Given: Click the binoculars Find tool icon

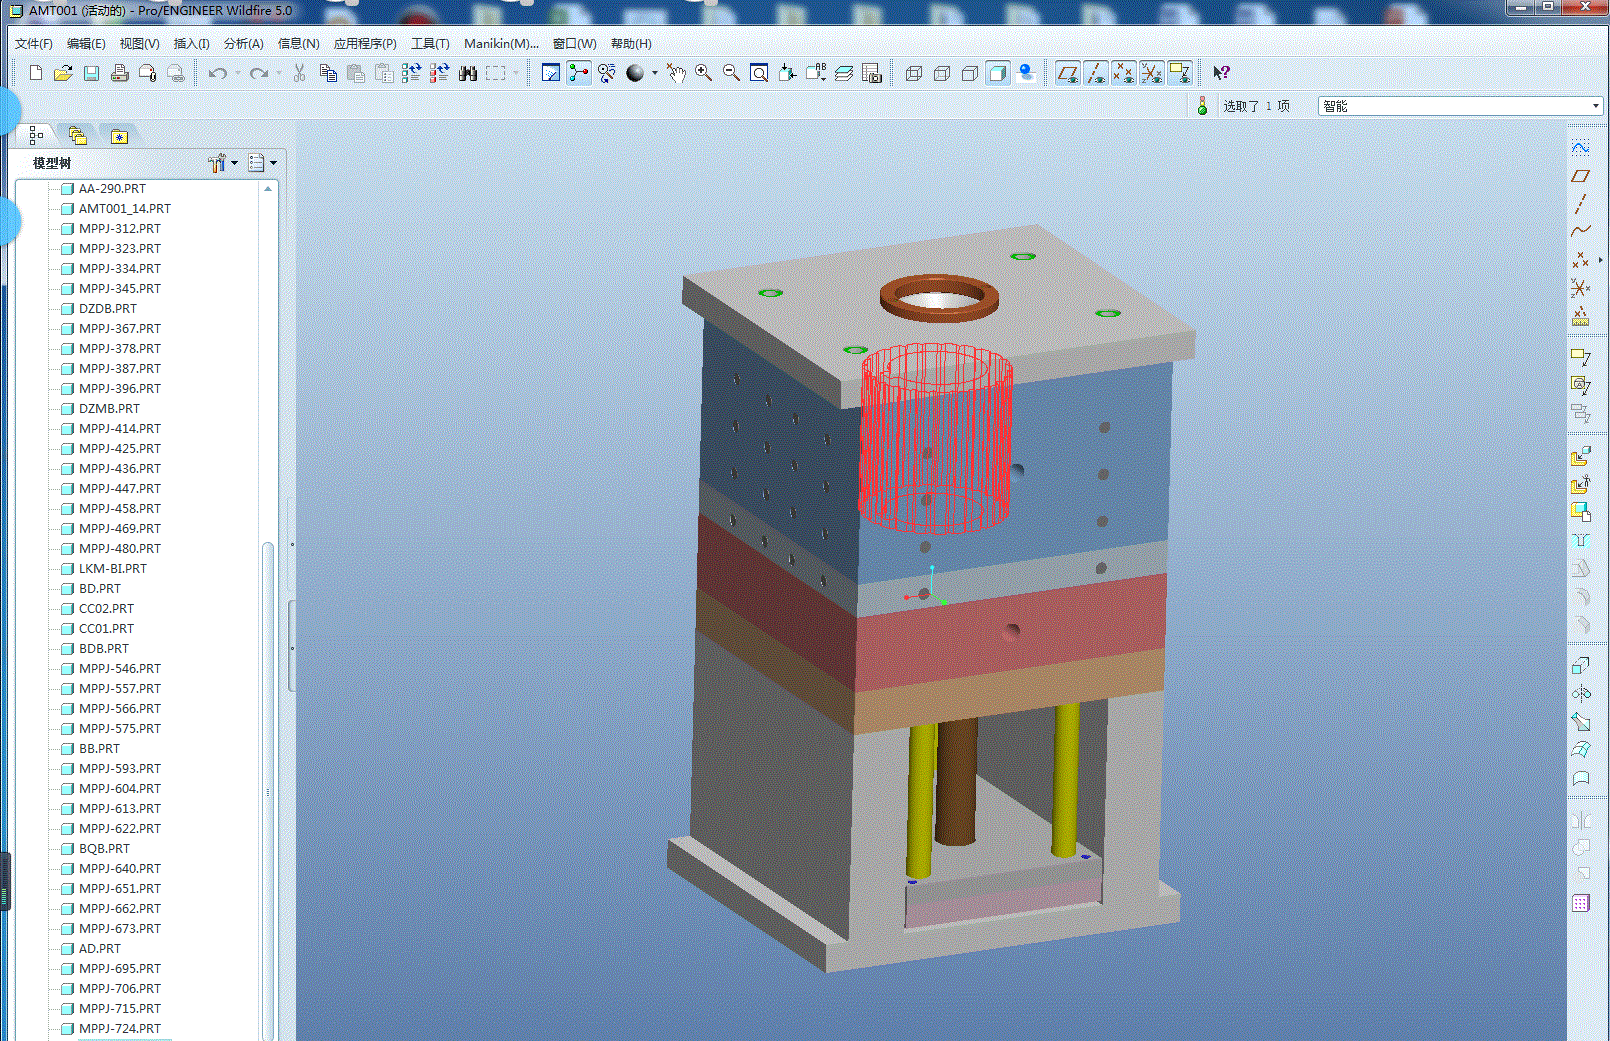Looking at the screenshot, I should click(x=467, y=73).
